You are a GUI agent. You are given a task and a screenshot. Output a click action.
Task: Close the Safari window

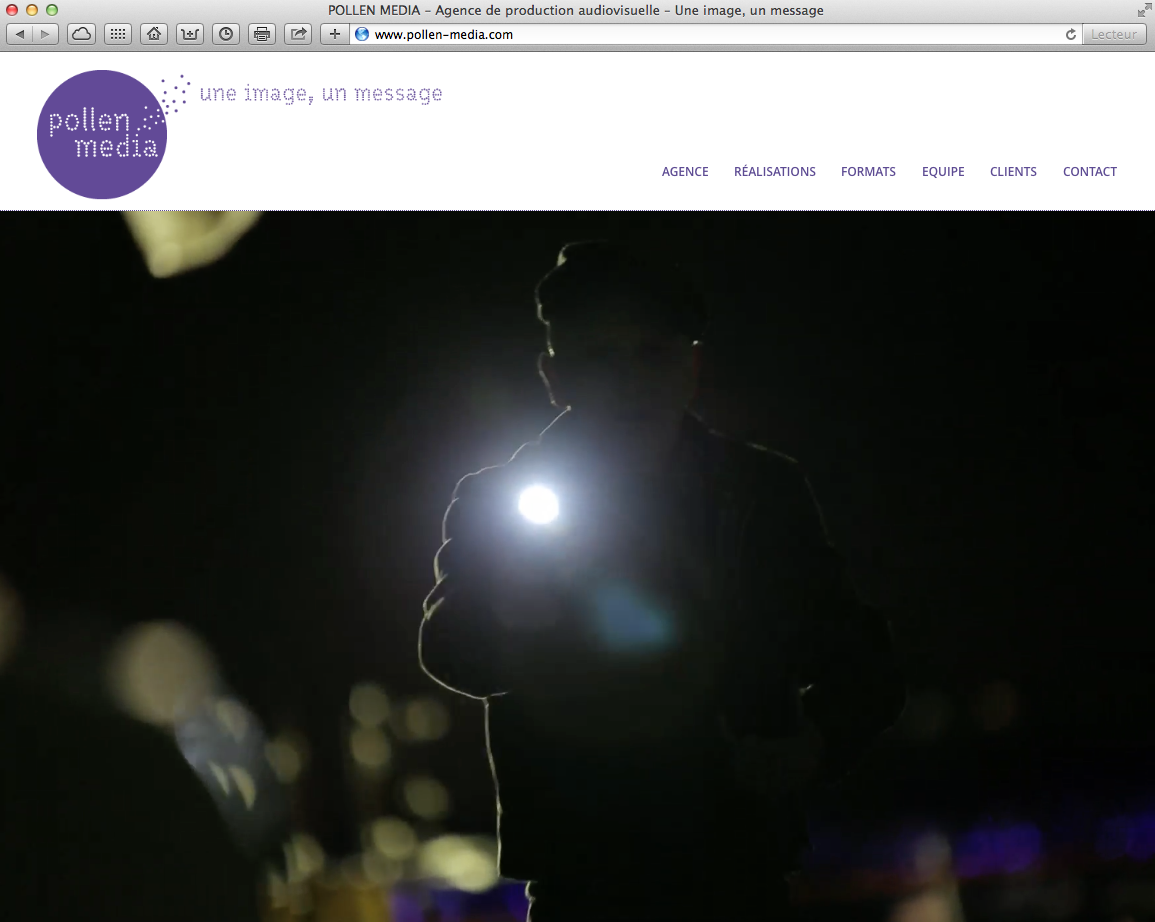coord(12,10)
